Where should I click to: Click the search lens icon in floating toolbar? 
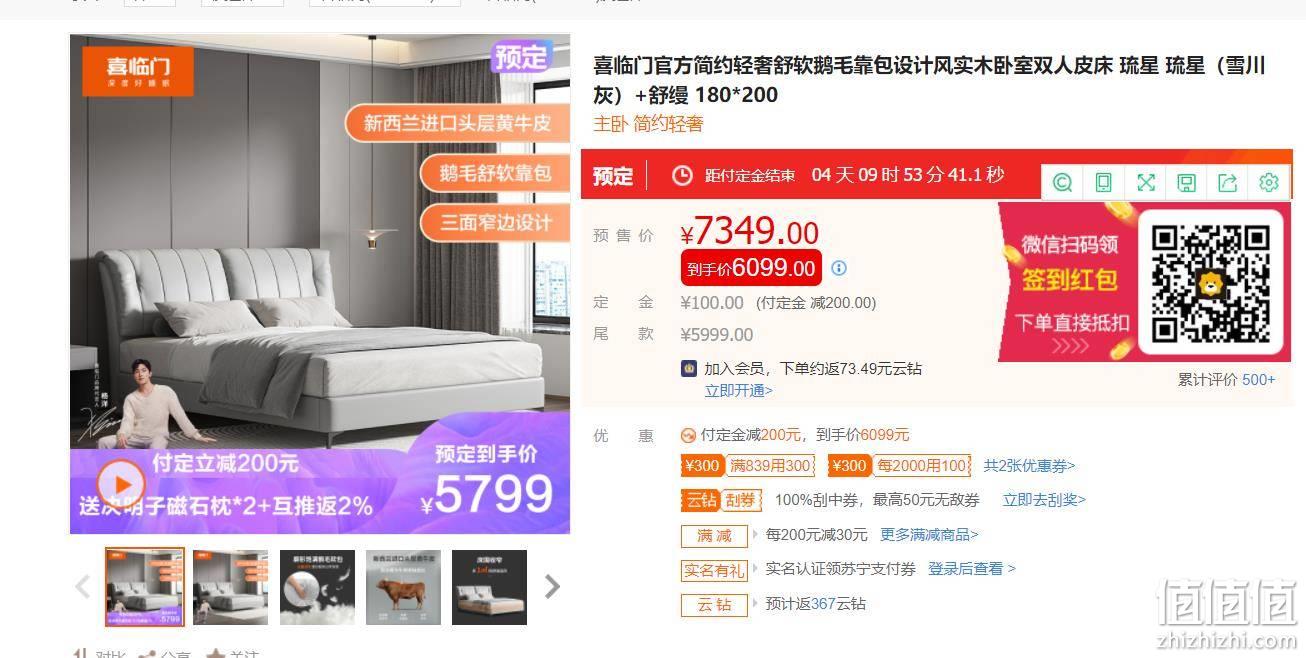point(1063,182)
